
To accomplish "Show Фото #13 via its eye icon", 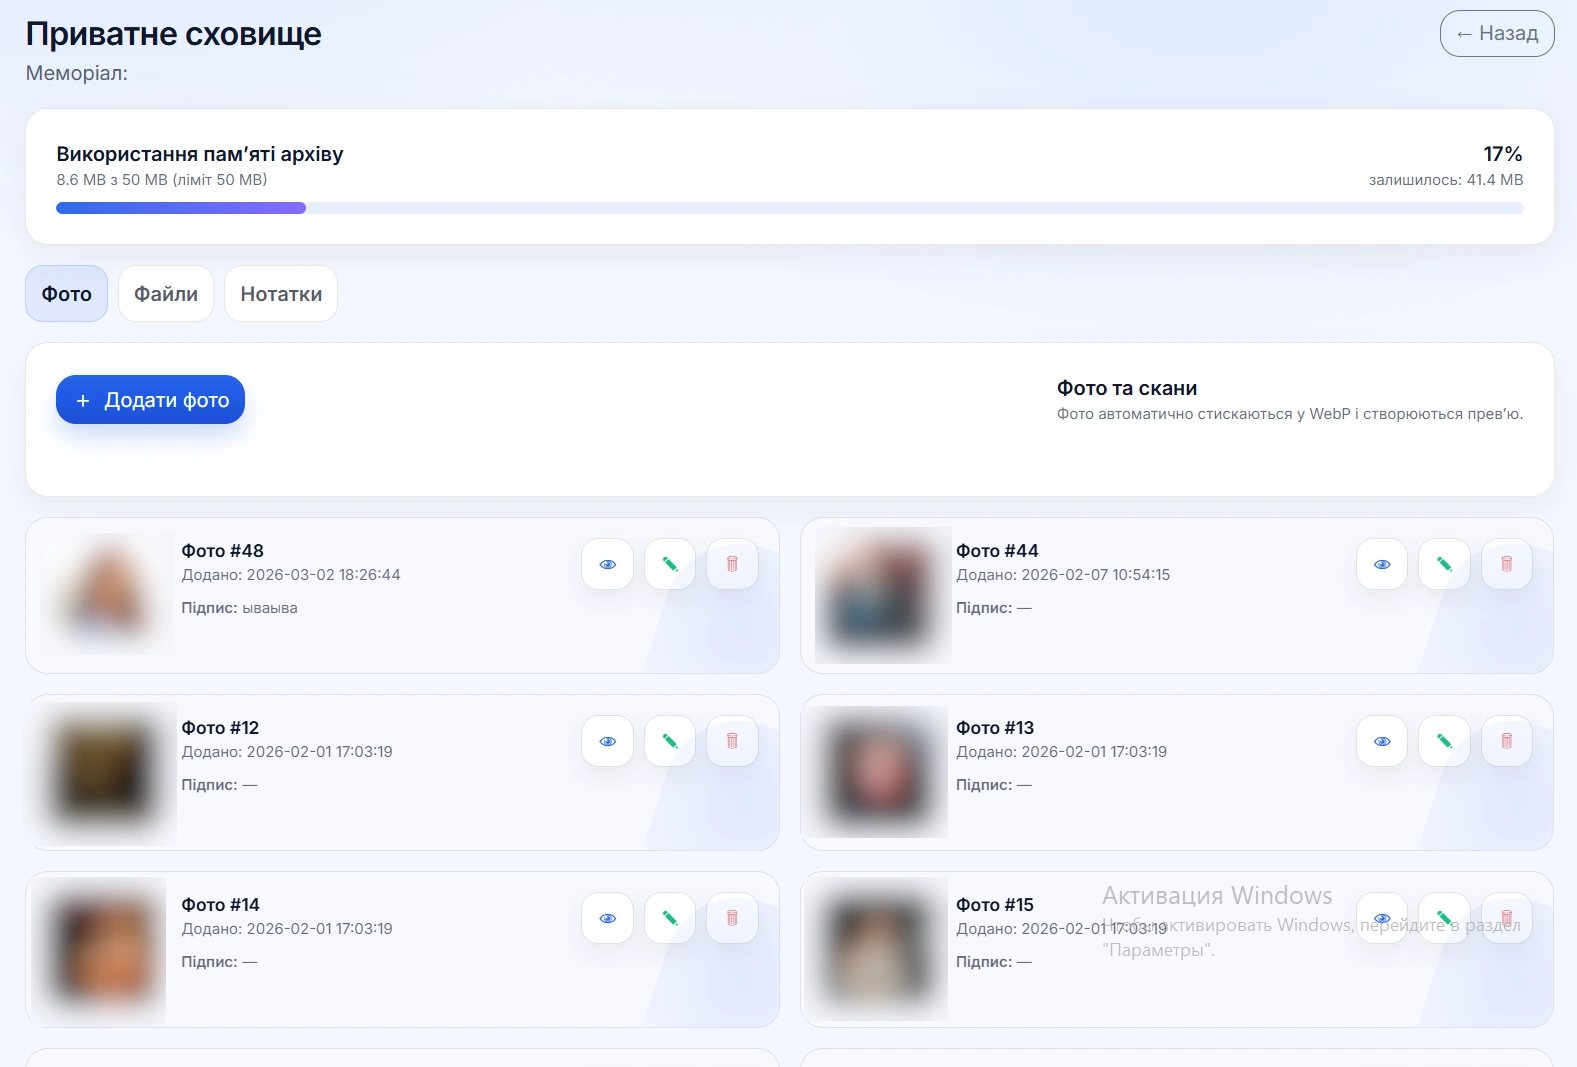I will pos(1382,741).
